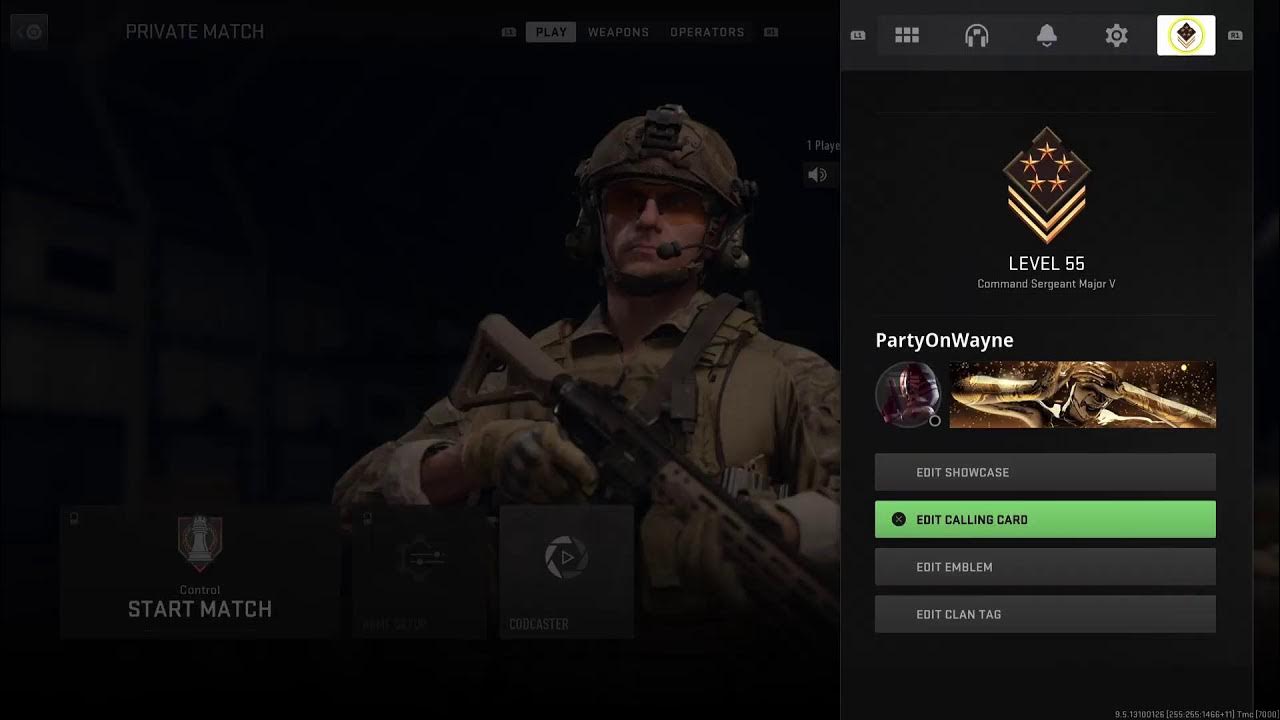This screenshot has height=720, width=1280.
Task: Click the L1 bumper hint by the tabs
Action: tap(509, 32)
